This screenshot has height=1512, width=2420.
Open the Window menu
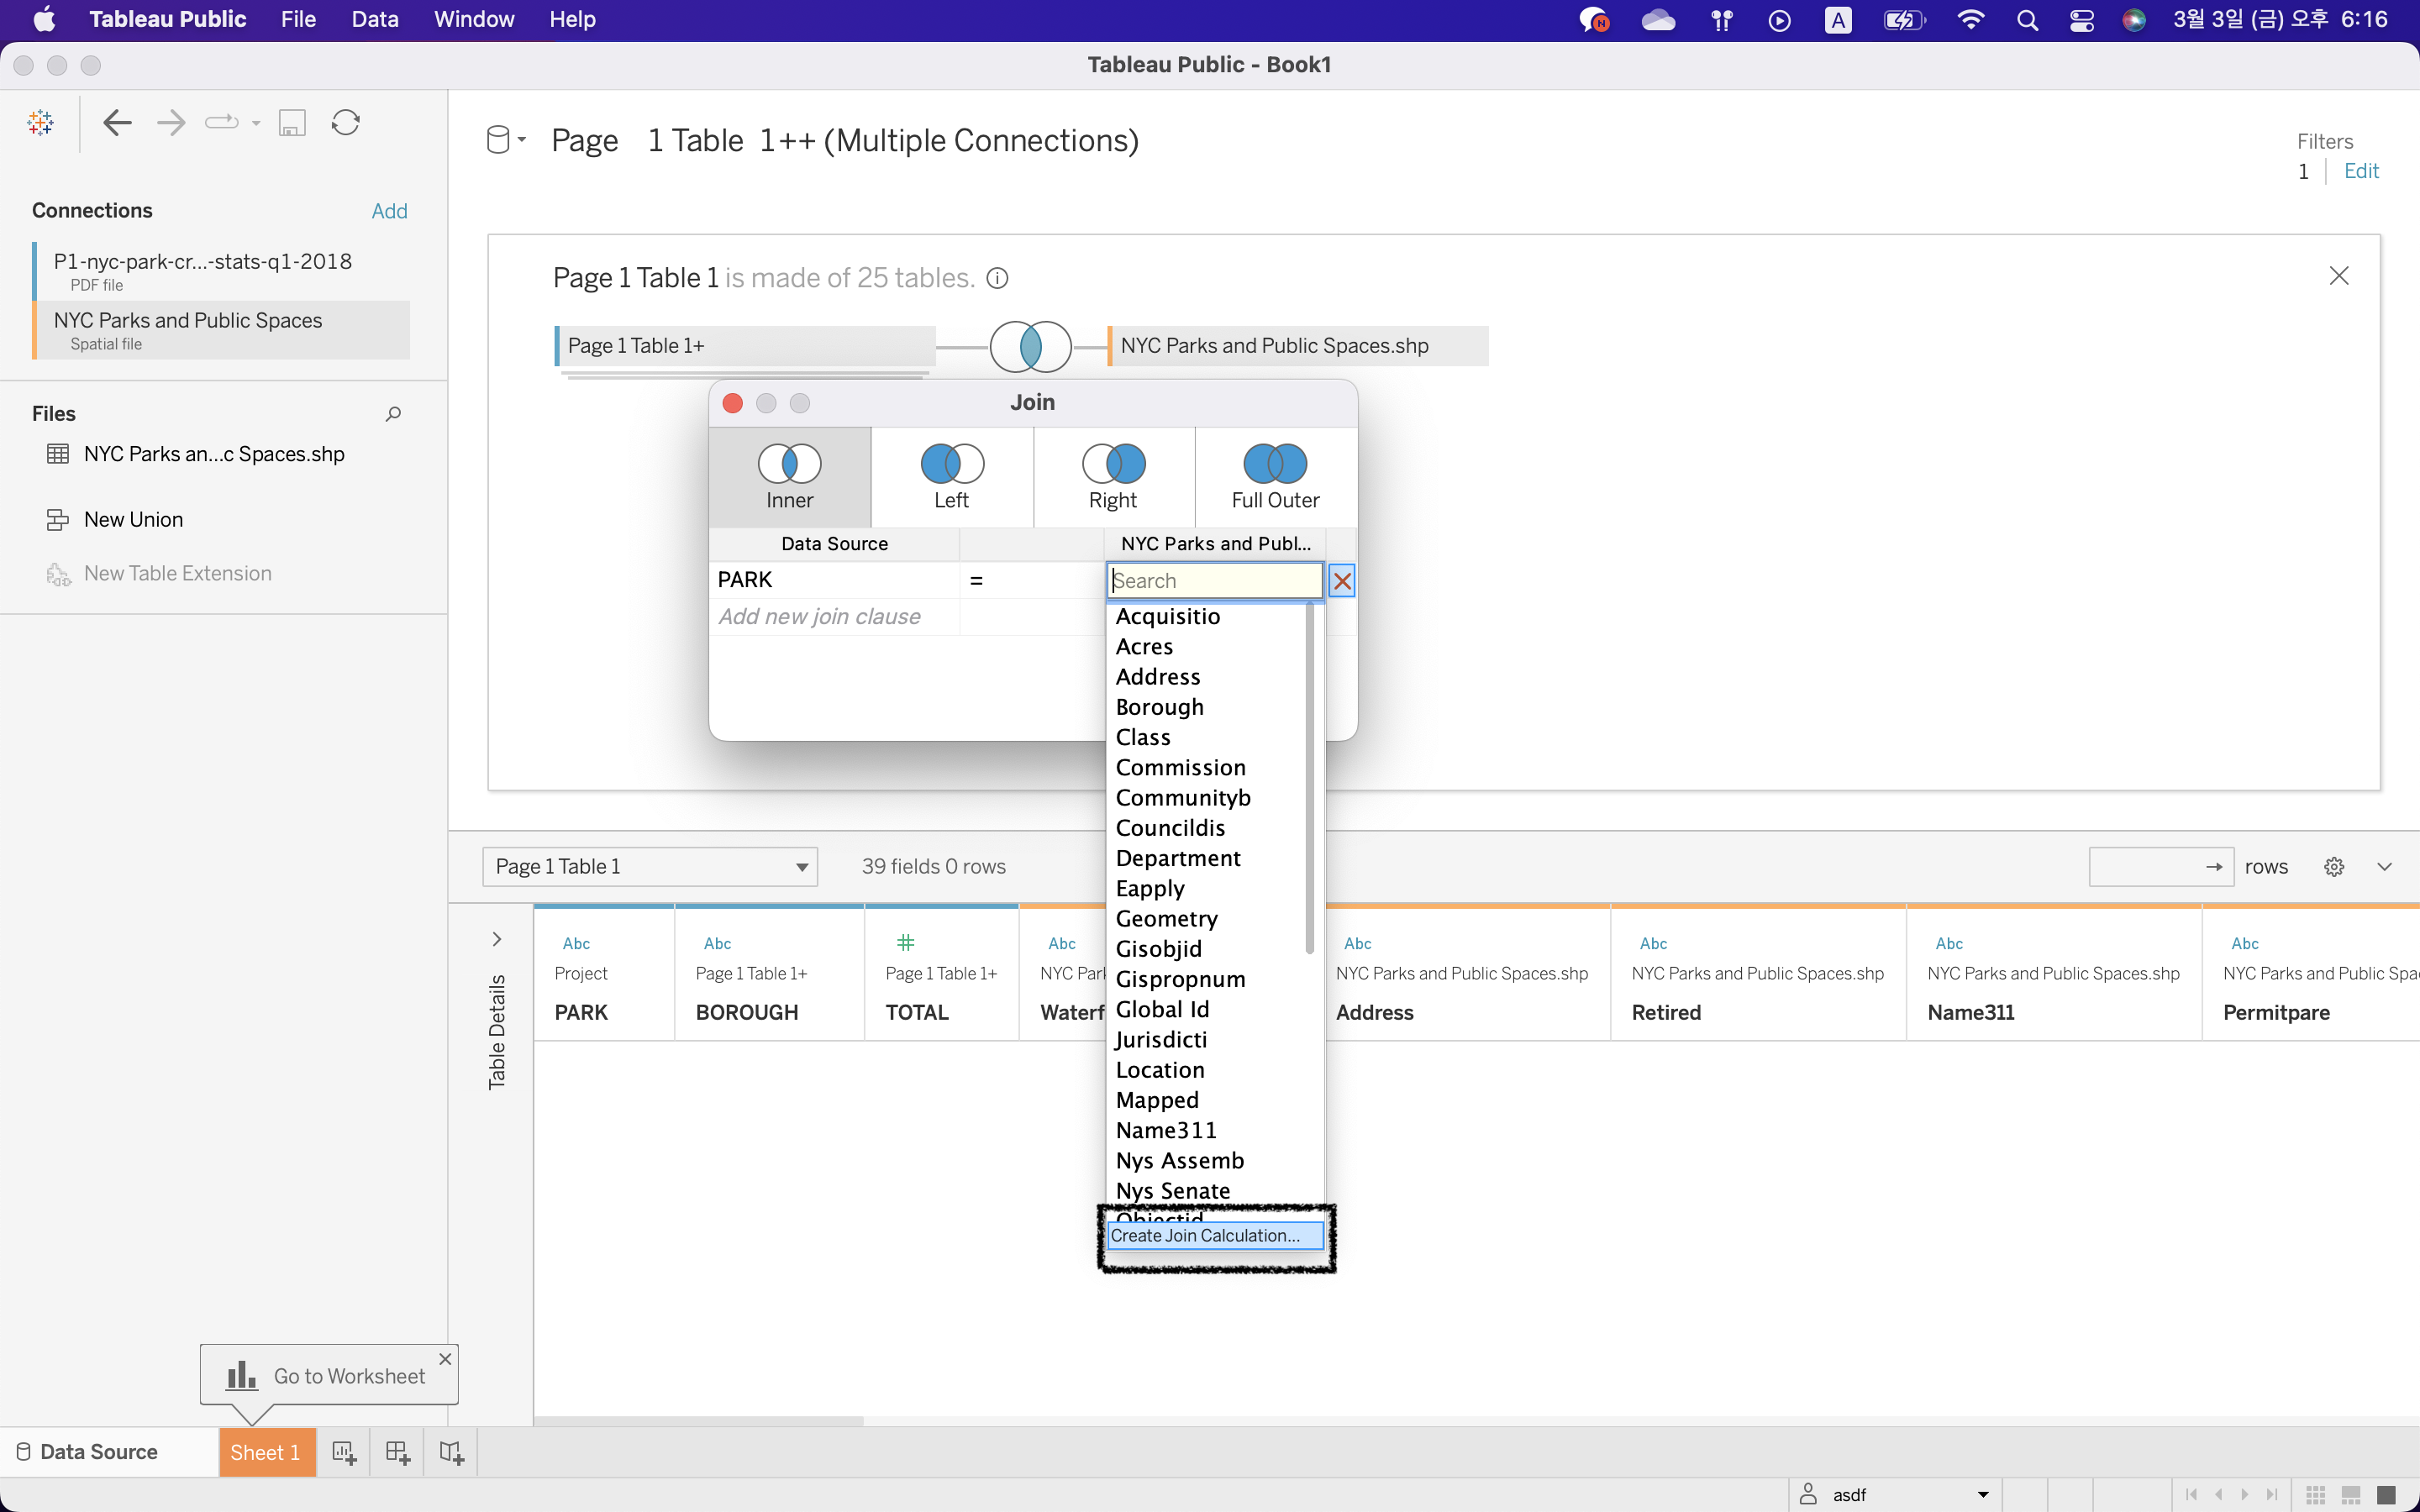click(474, 19)
